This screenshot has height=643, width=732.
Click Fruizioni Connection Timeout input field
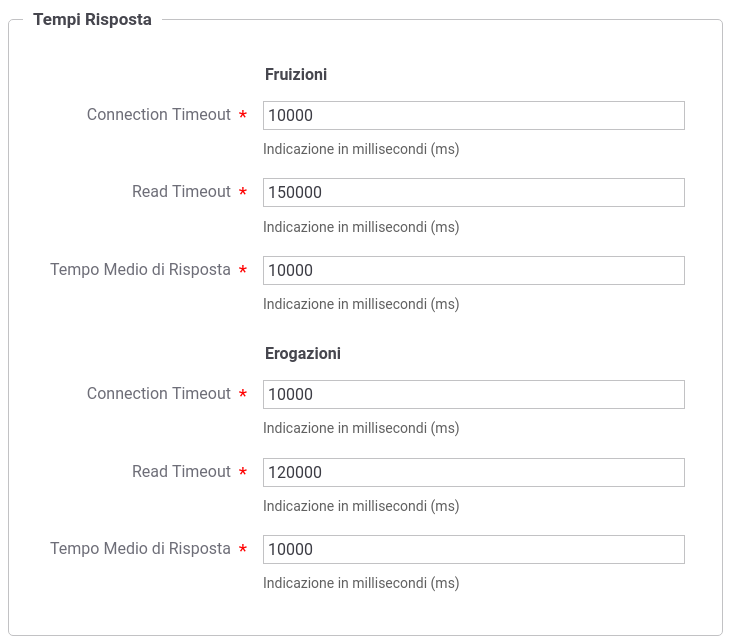coord(473,115)
